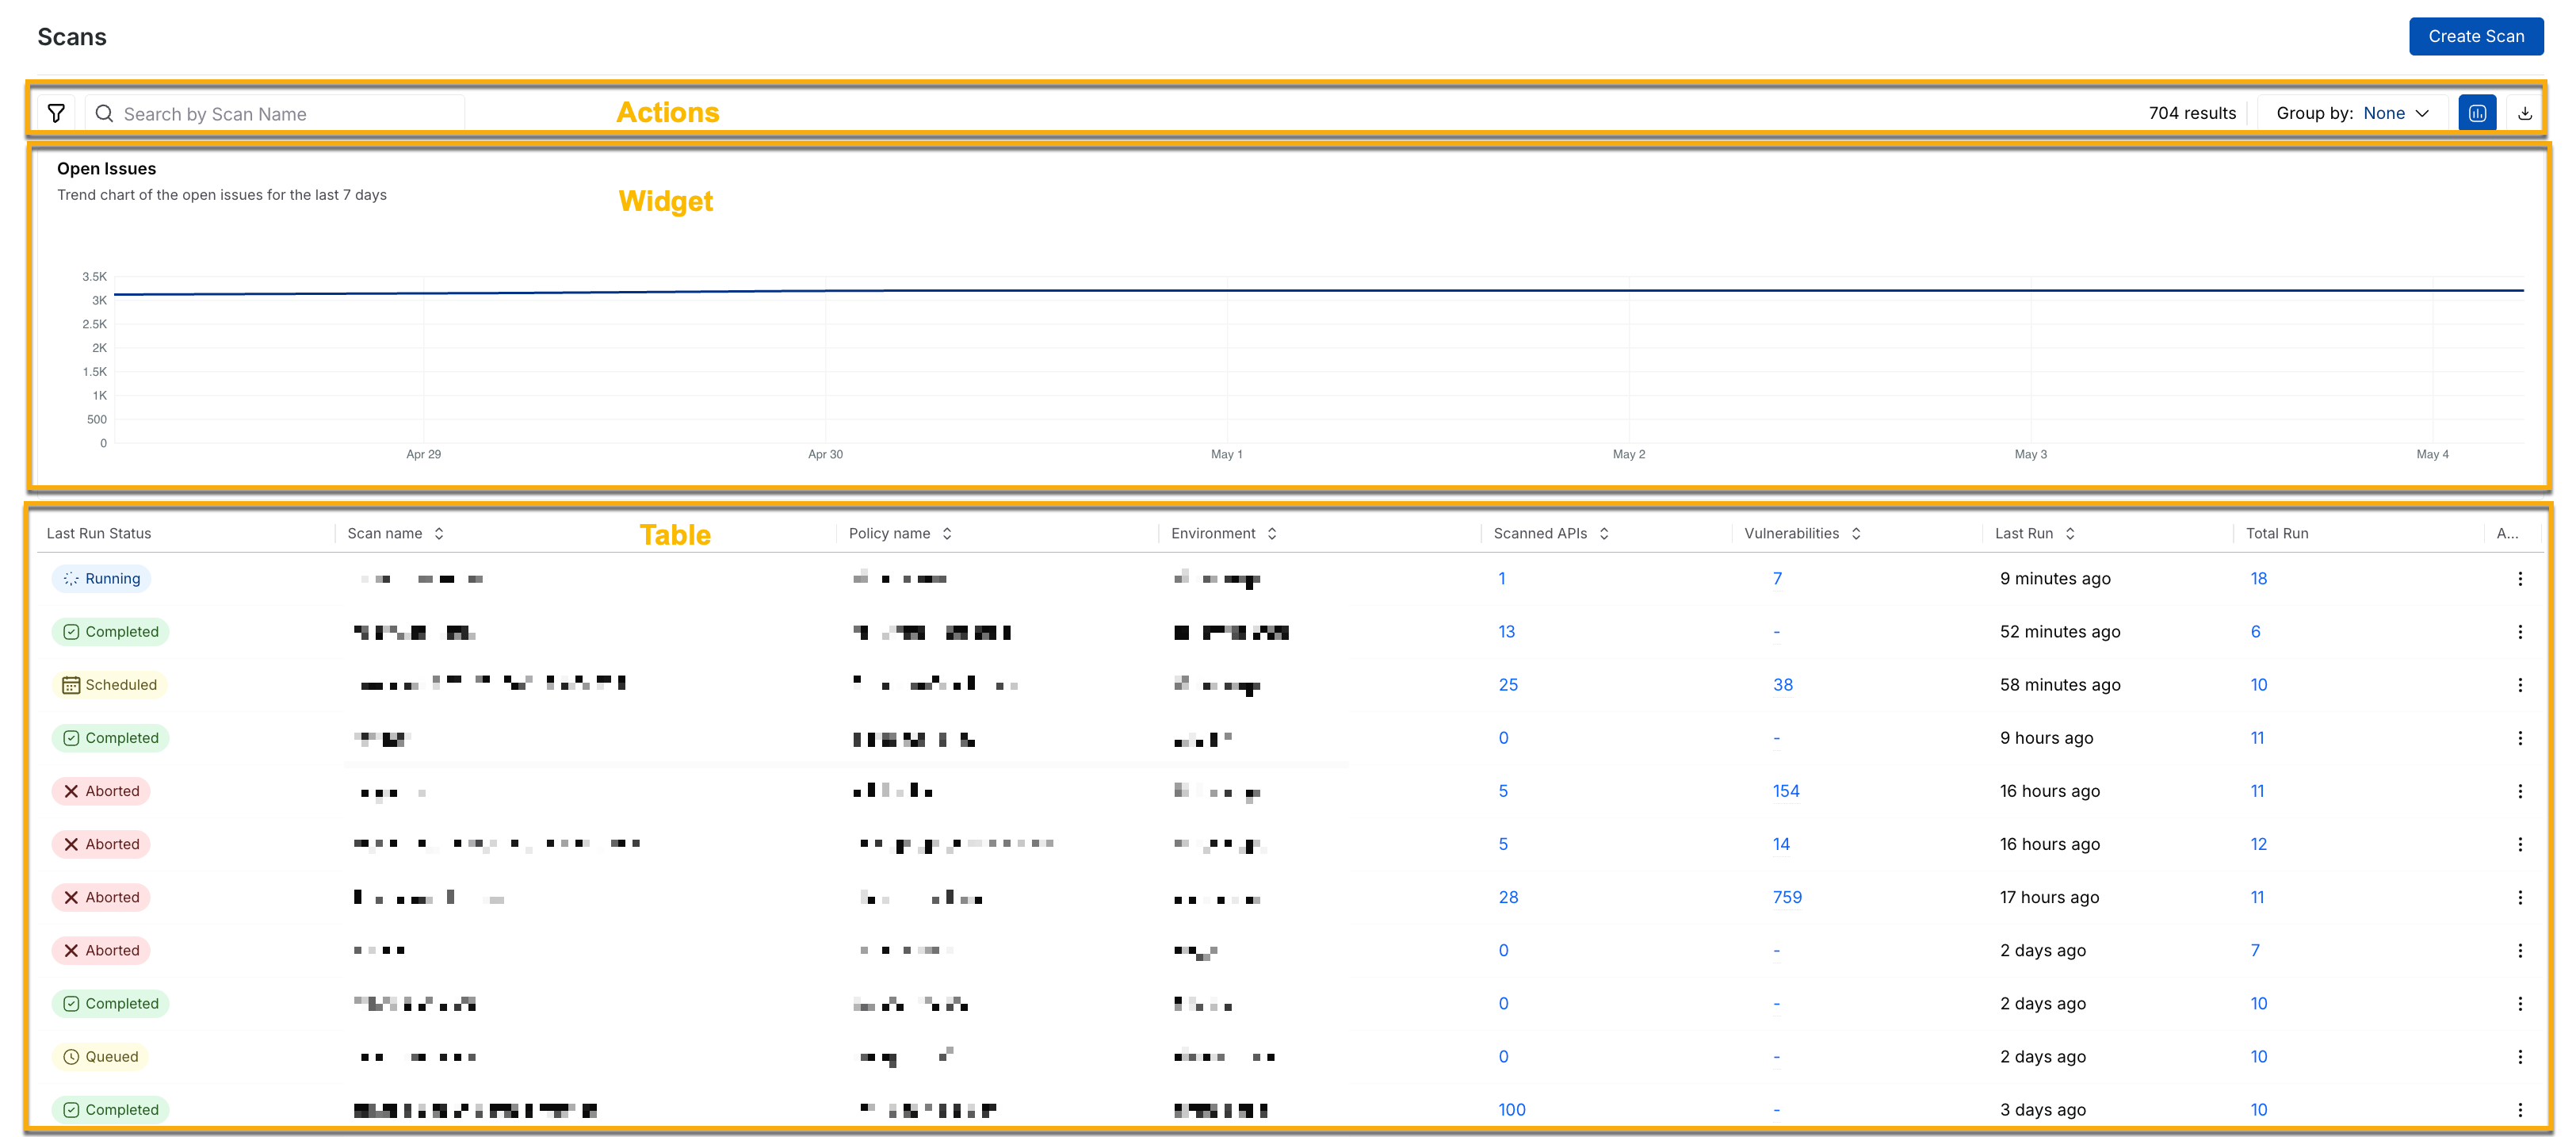Open scanned APIs count 100 link
2576x1137 pixels.
[x=1512, y=1109]
